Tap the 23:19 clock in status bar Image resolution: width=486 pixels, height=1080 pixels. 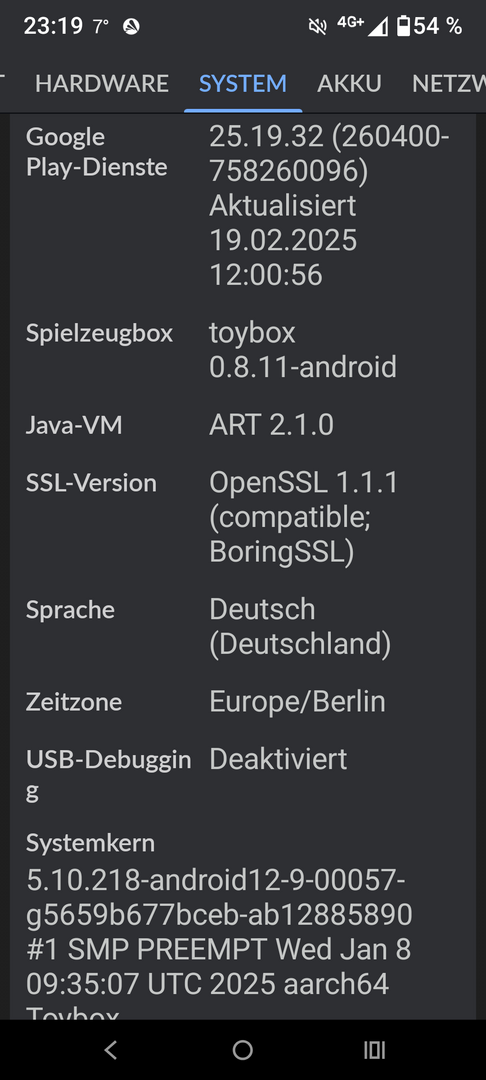pos(53,26)
